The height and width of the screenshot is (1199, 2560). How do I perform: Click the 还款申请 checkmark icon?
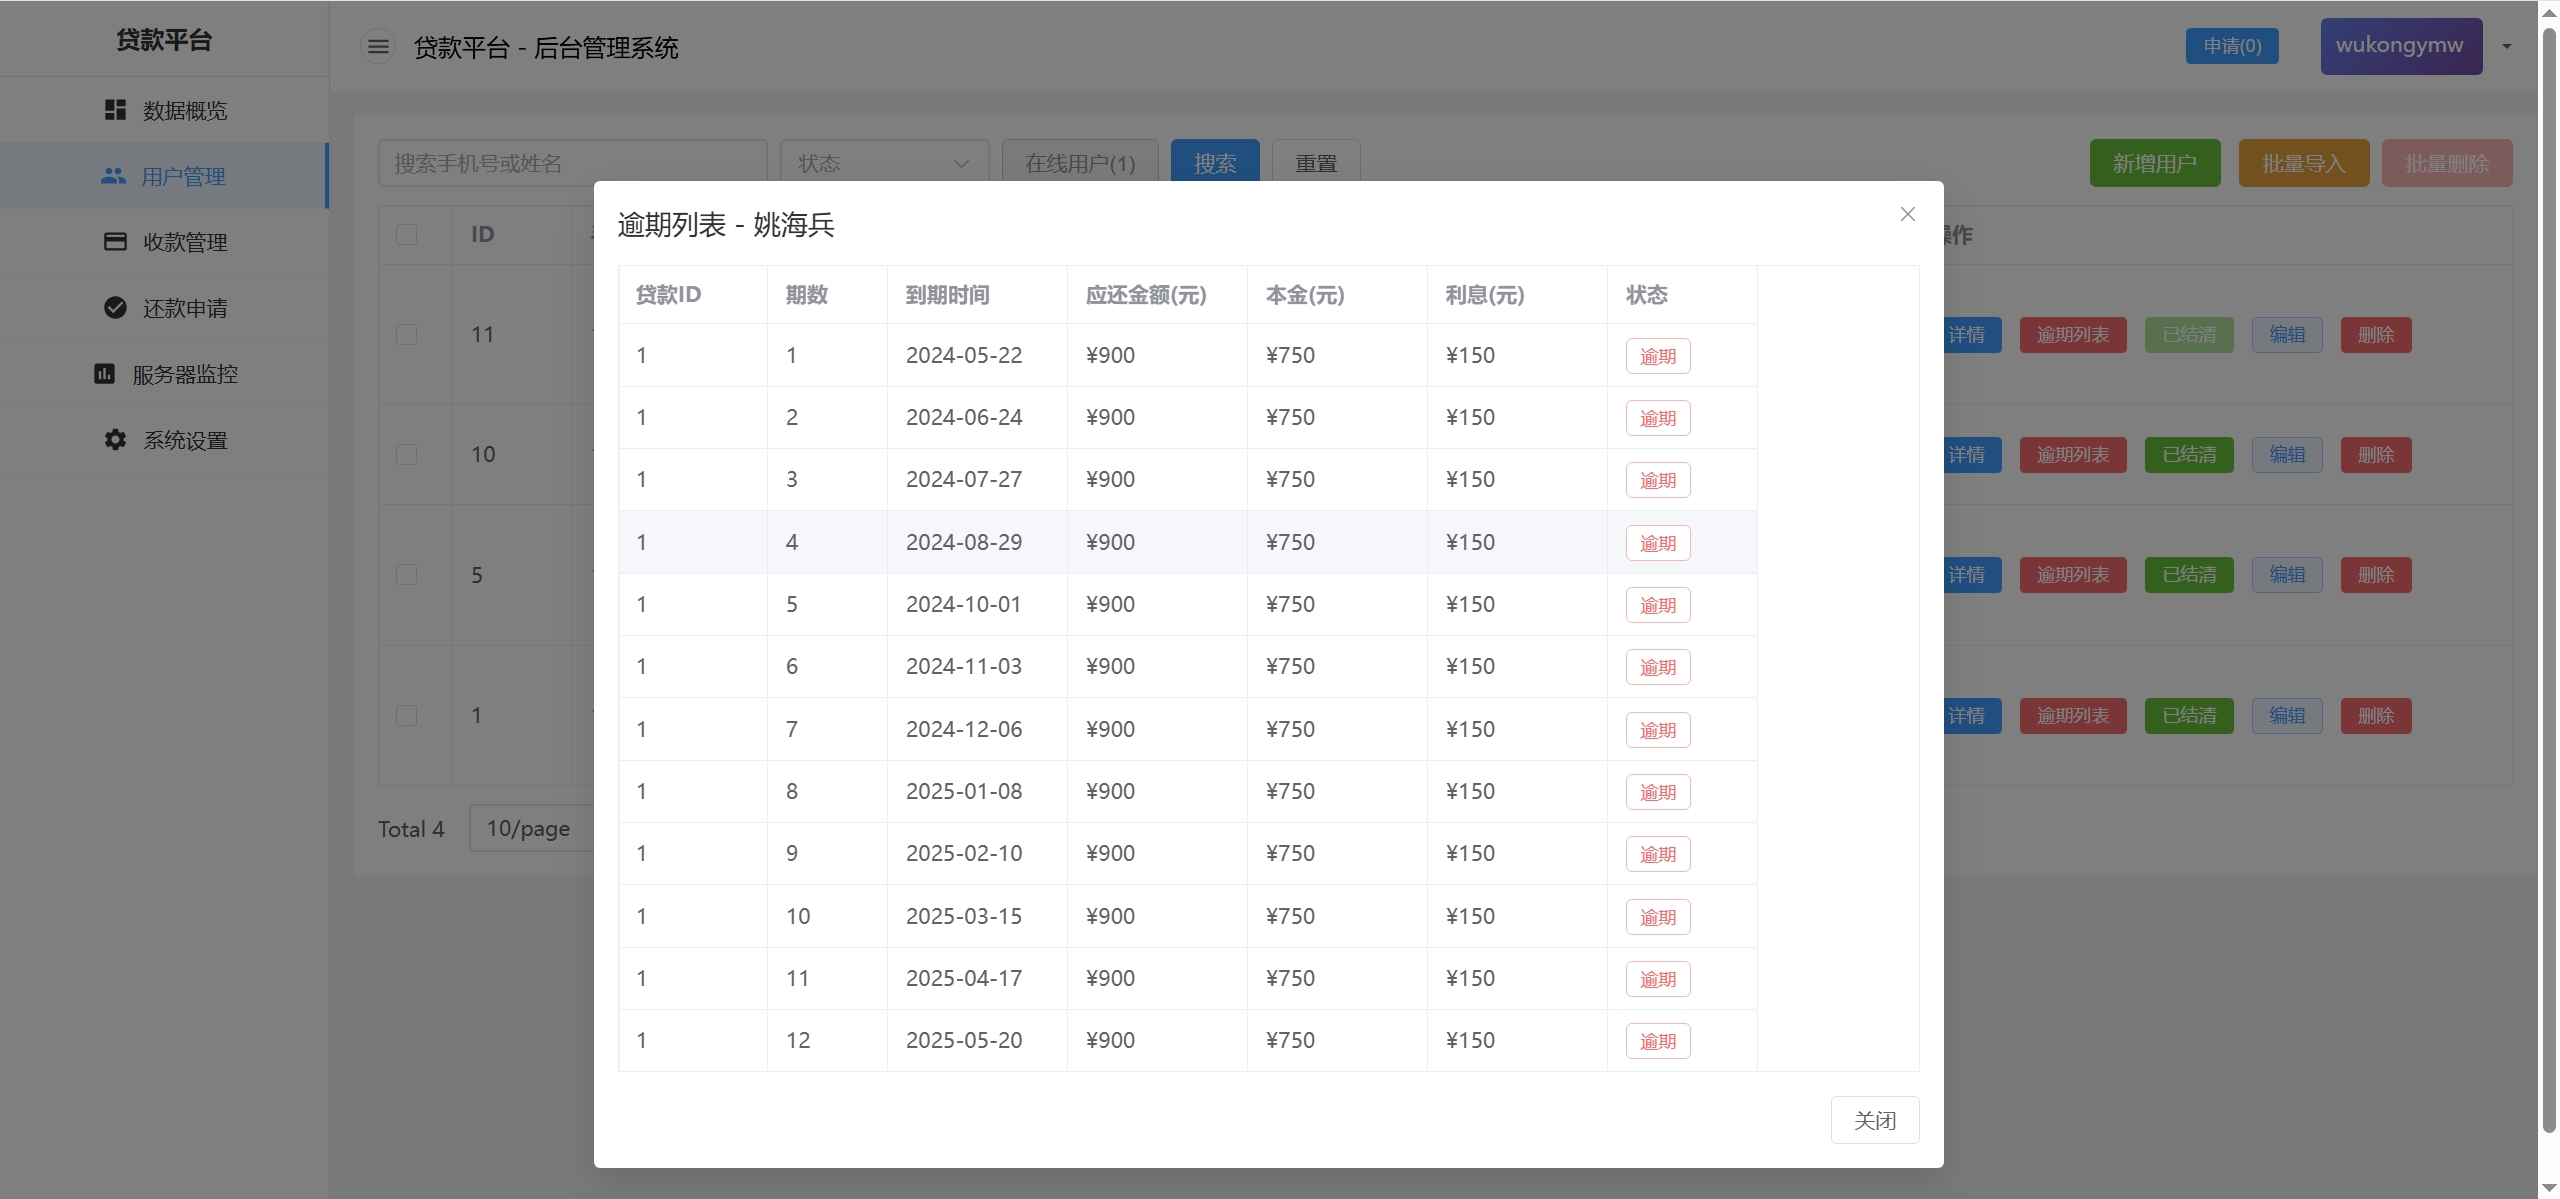tap(115, 308)
